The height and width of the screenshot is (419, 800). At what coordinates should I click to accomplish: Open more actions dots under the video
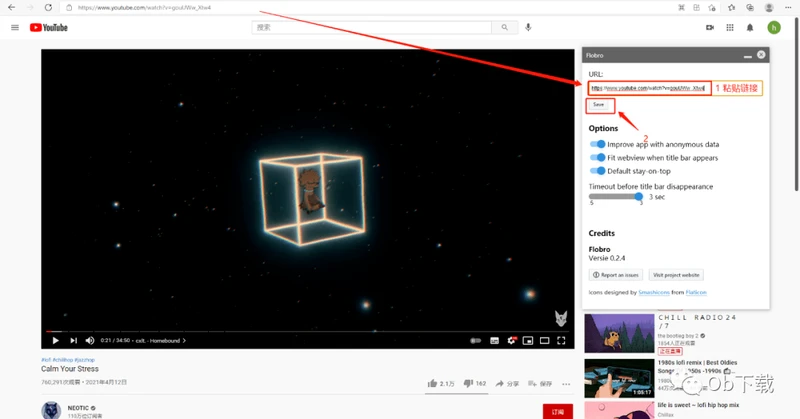point(566,384)
